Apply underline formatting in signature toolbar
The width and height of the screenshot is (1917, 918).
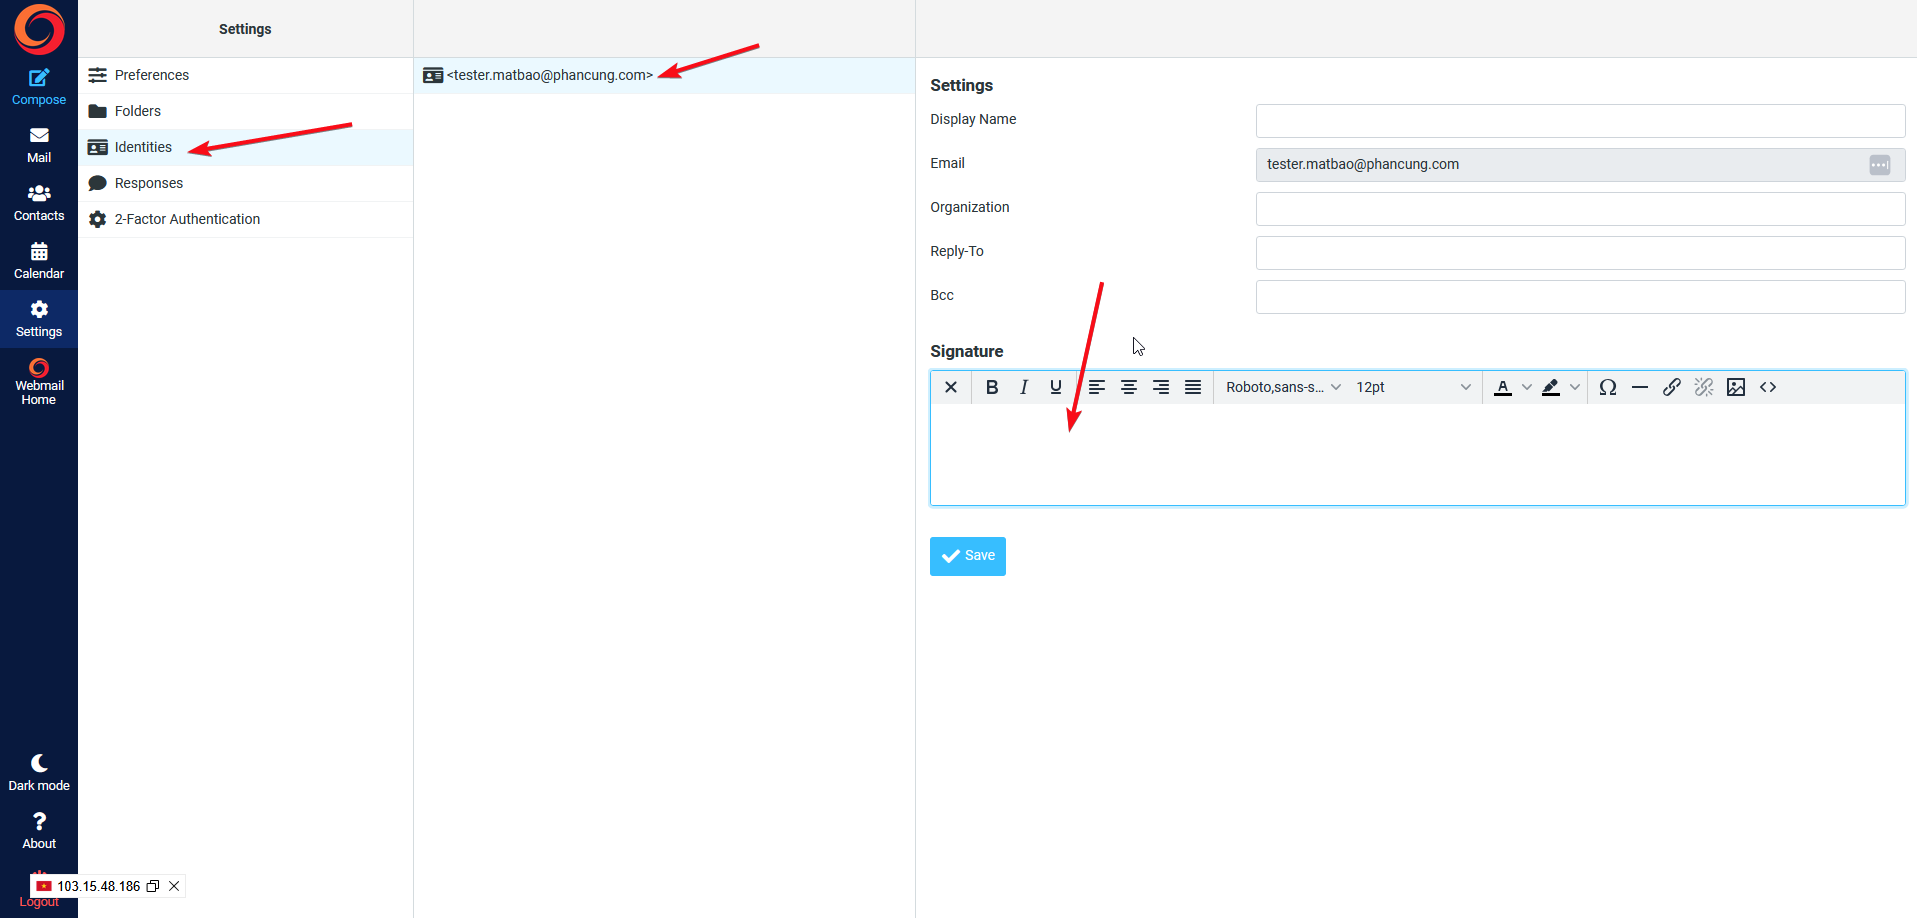point(1055,387)
